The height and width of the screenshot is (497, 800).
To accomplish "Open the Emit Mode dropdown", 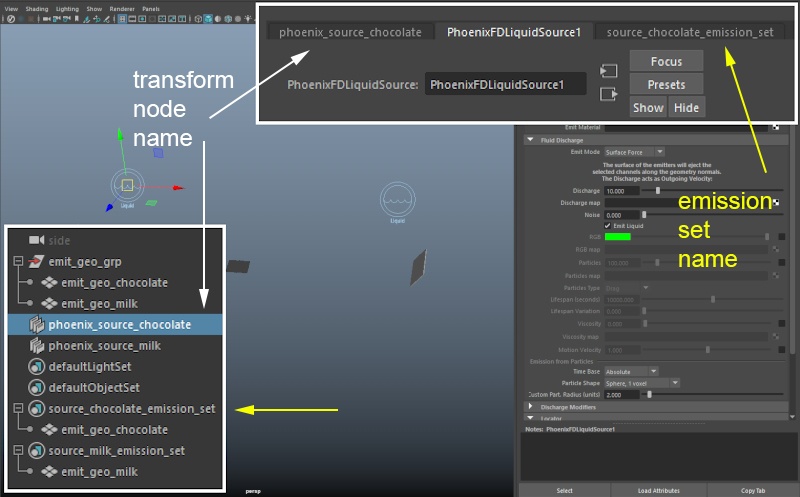I will [x=634, y=152].
